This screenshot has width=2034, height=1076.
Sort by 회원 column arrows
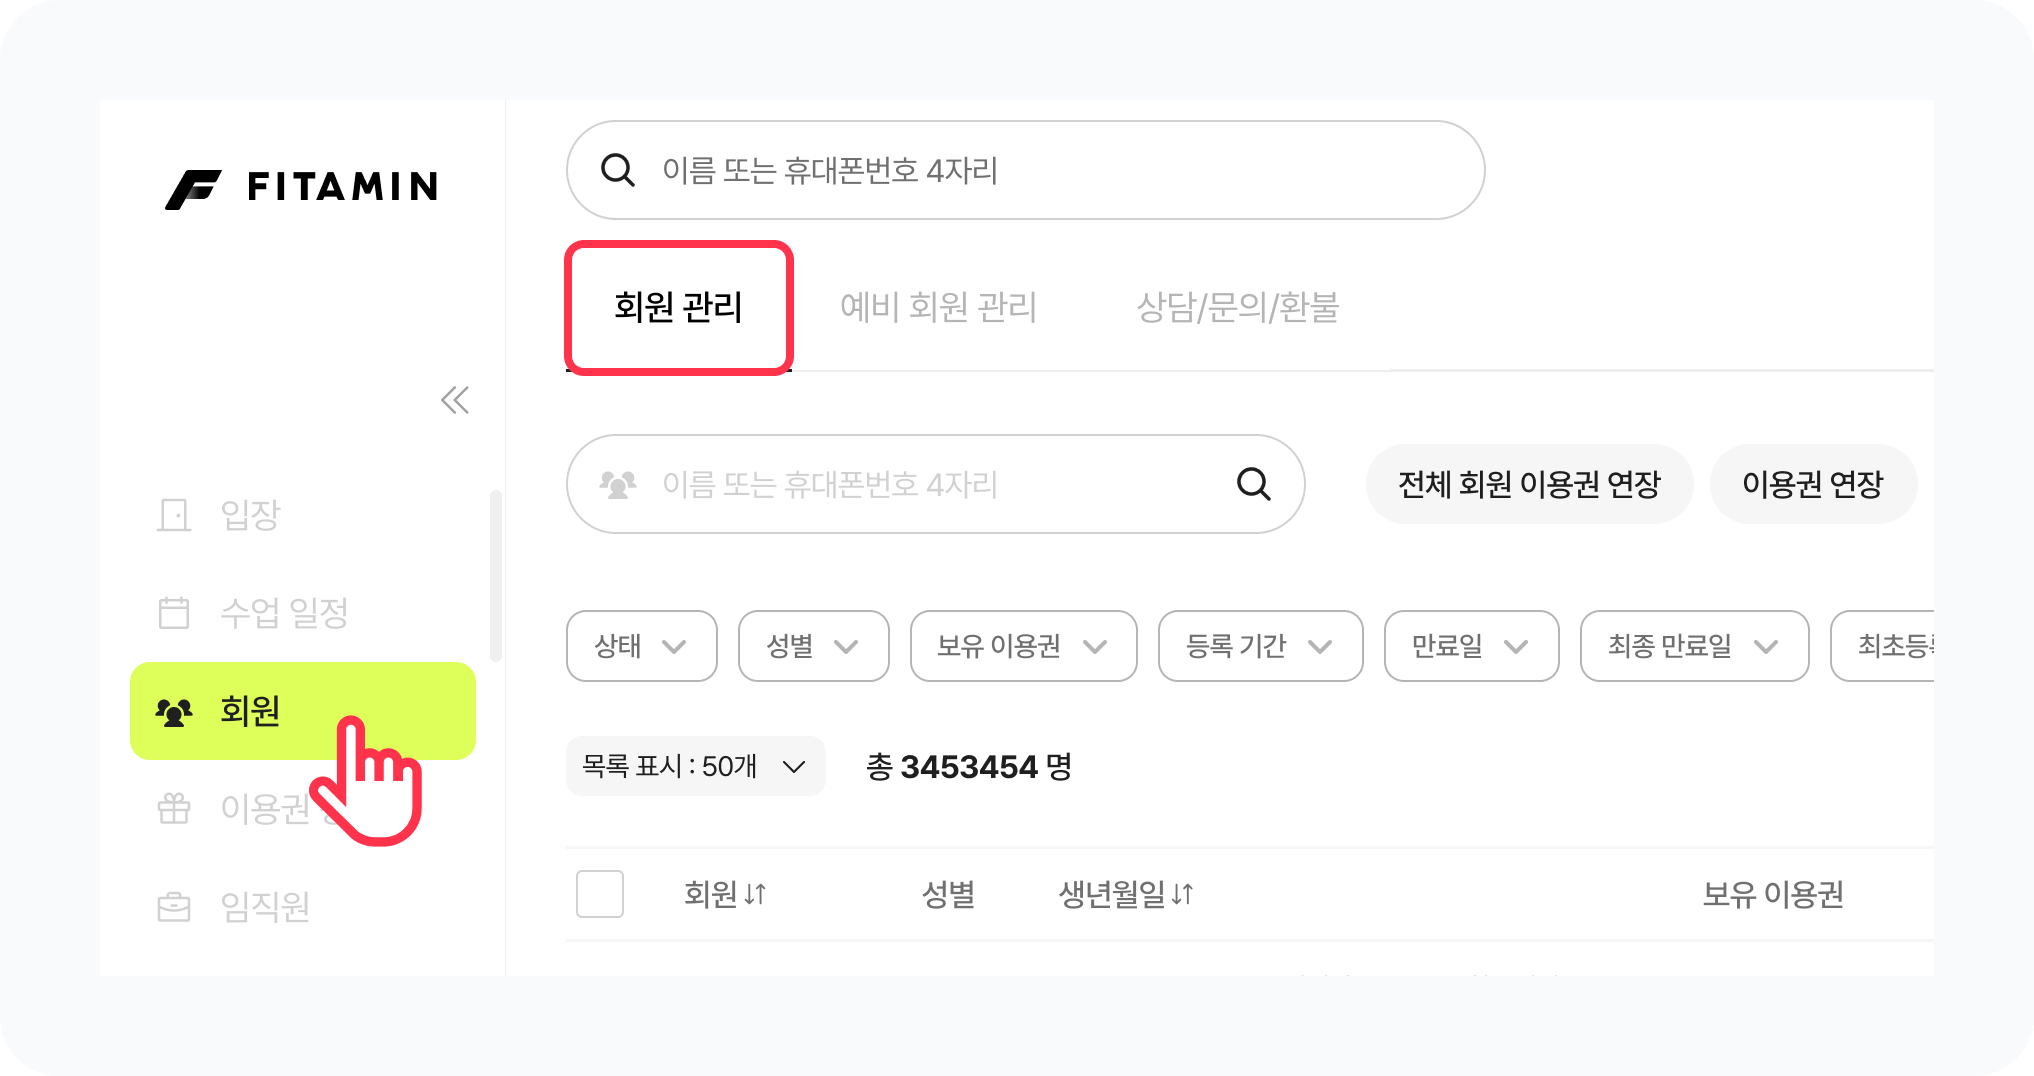coord(756,894)
